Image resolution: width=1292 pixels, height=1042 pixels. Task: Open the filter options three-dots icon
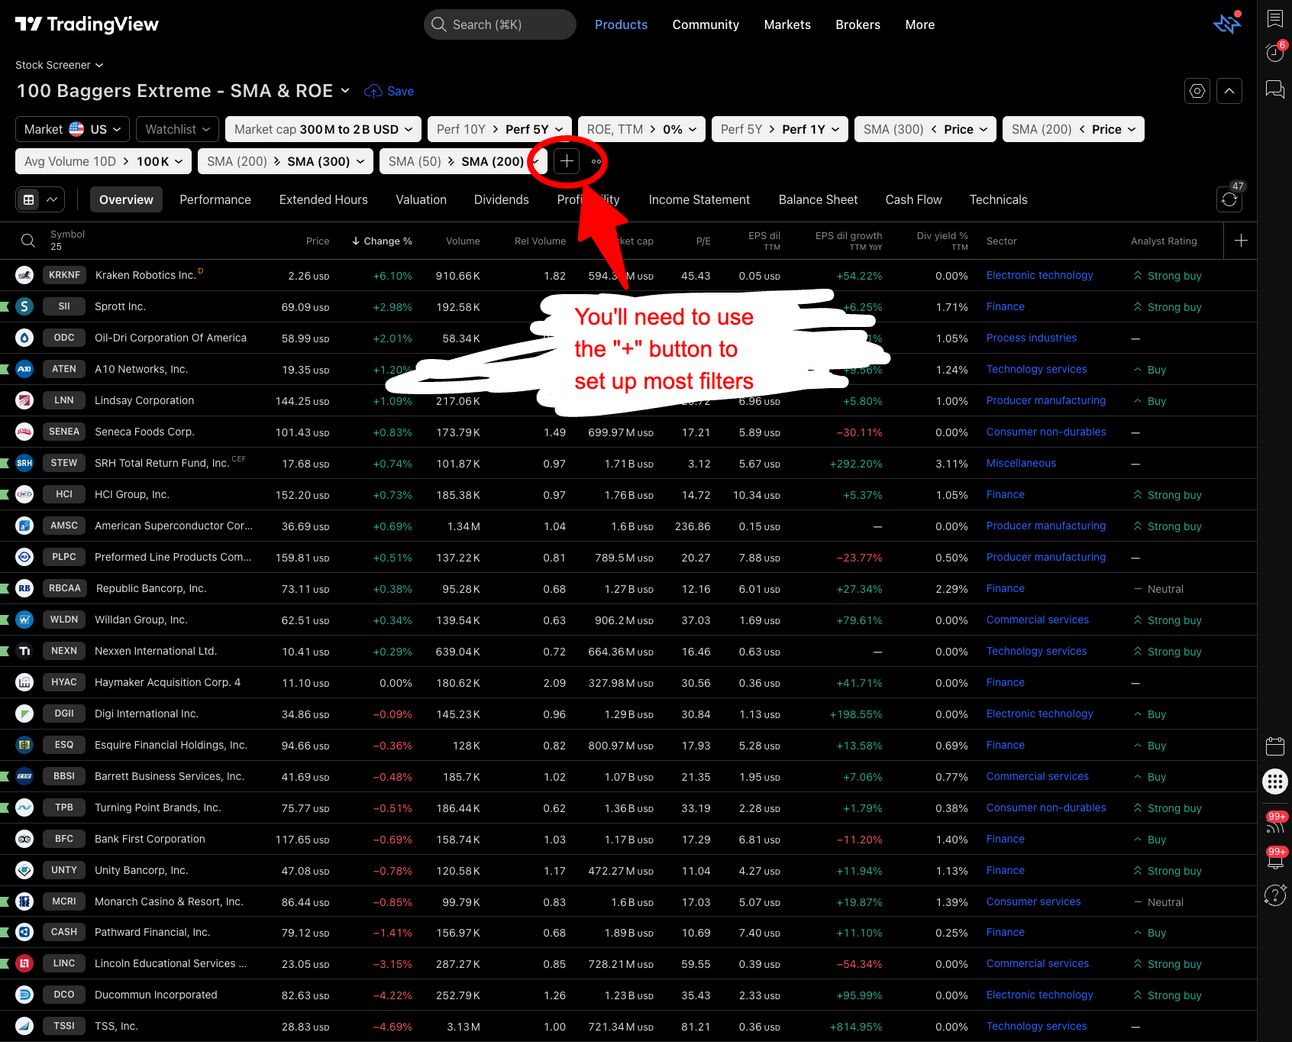click(596, 161)
